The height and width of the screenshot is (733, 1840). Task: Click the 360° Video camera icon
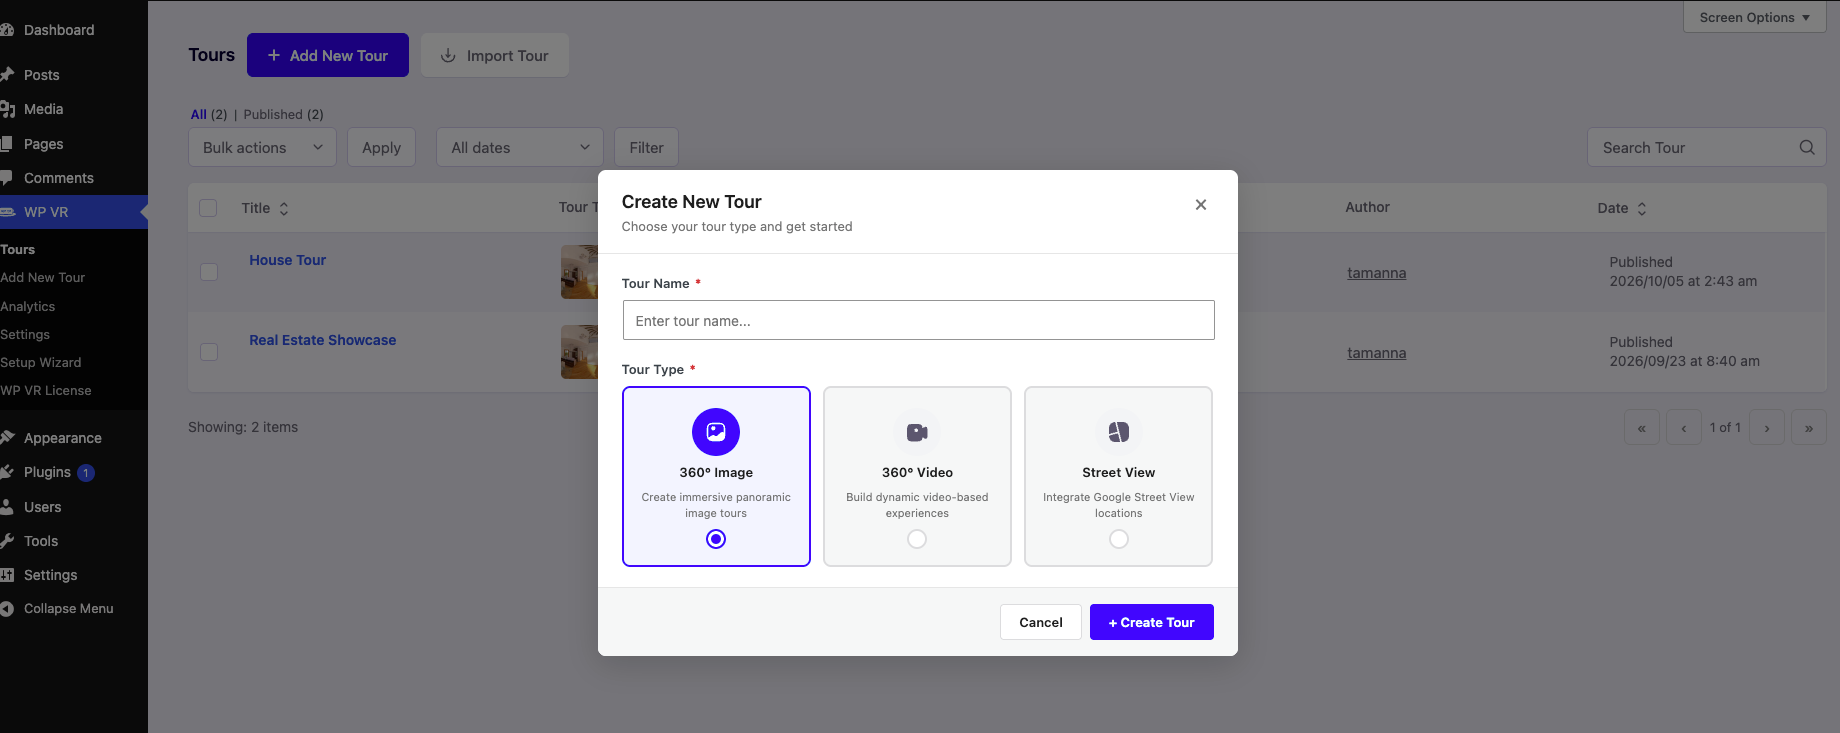pyautogui.click(x=917, y=432)
